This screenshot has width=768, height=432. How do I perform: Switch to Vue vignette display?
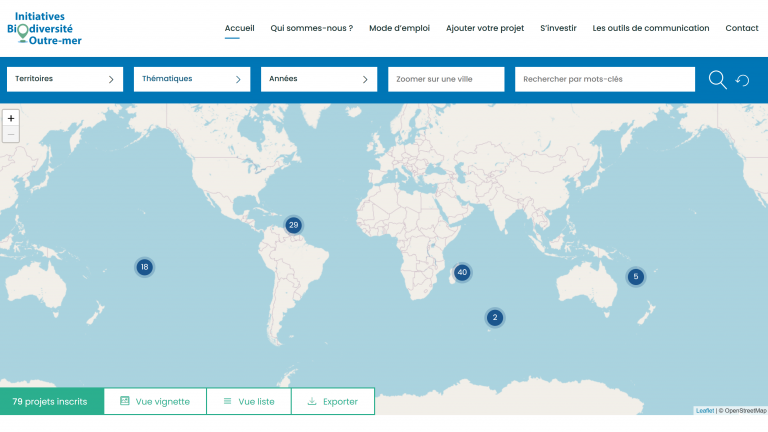pyautogui.click(x=155, y=401)
